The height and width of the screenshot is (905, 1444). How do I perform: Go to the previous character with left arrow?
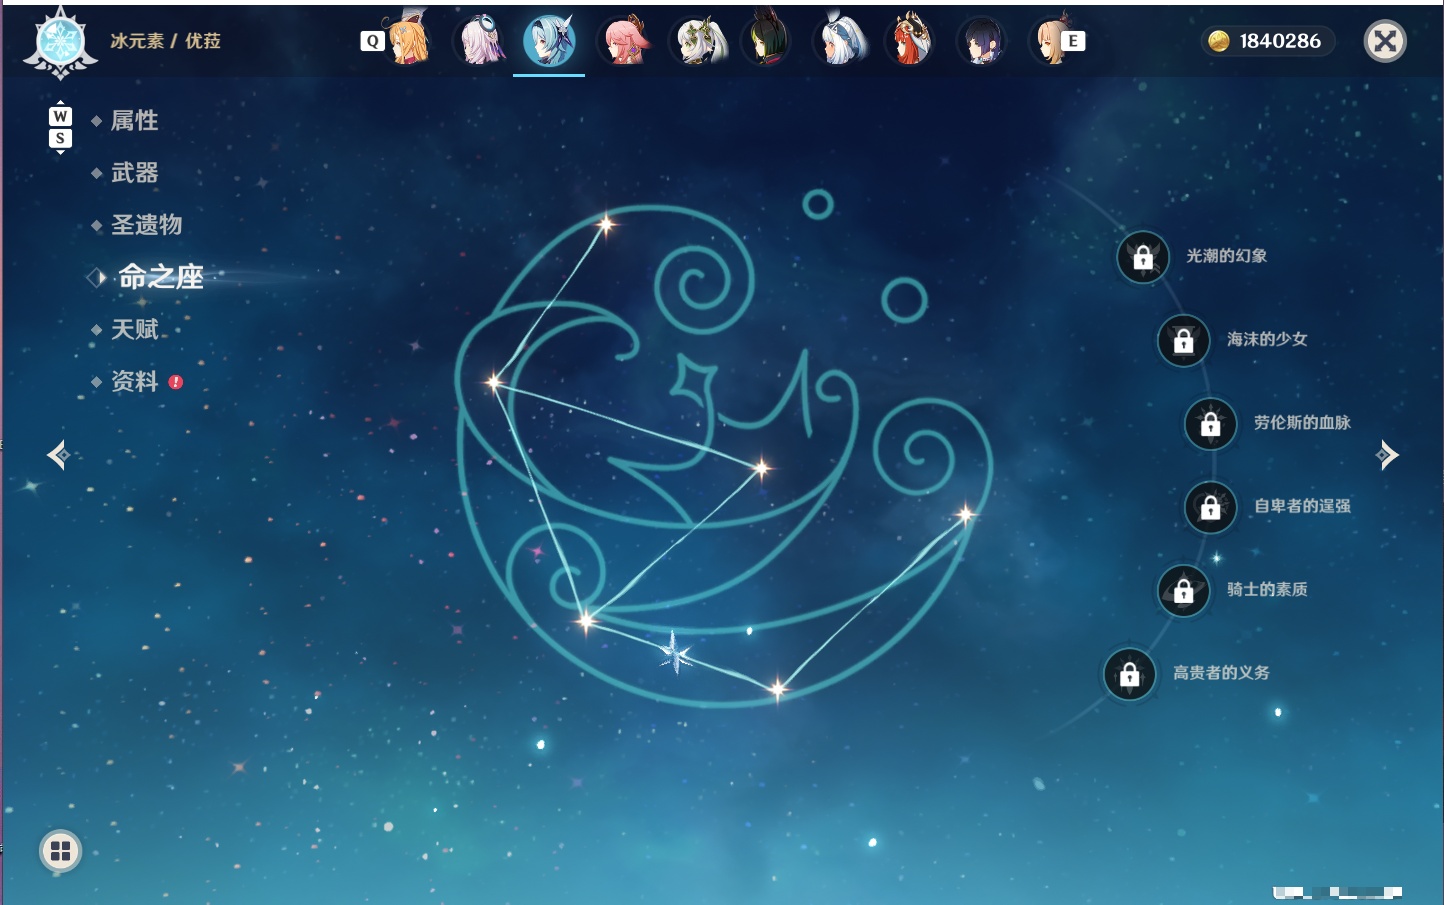(x=58, y=455)
